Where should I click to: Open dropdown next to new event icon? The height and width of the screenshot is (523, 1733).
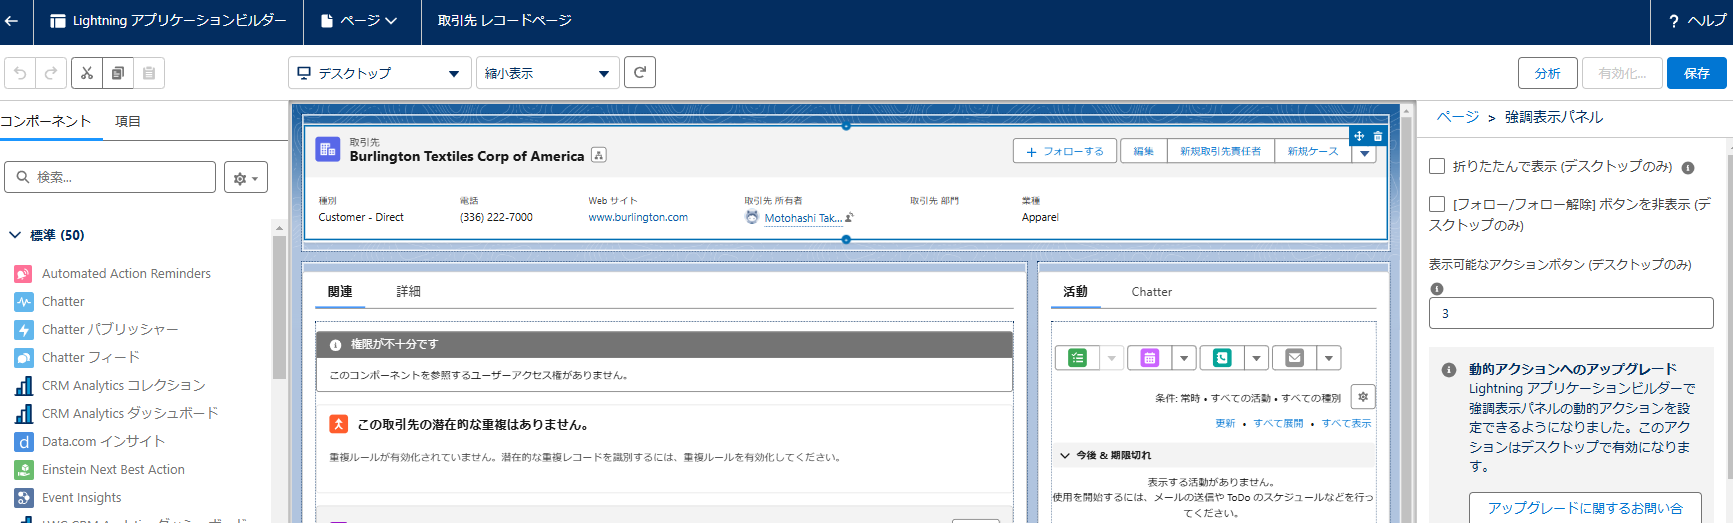tap(1184, 358)
